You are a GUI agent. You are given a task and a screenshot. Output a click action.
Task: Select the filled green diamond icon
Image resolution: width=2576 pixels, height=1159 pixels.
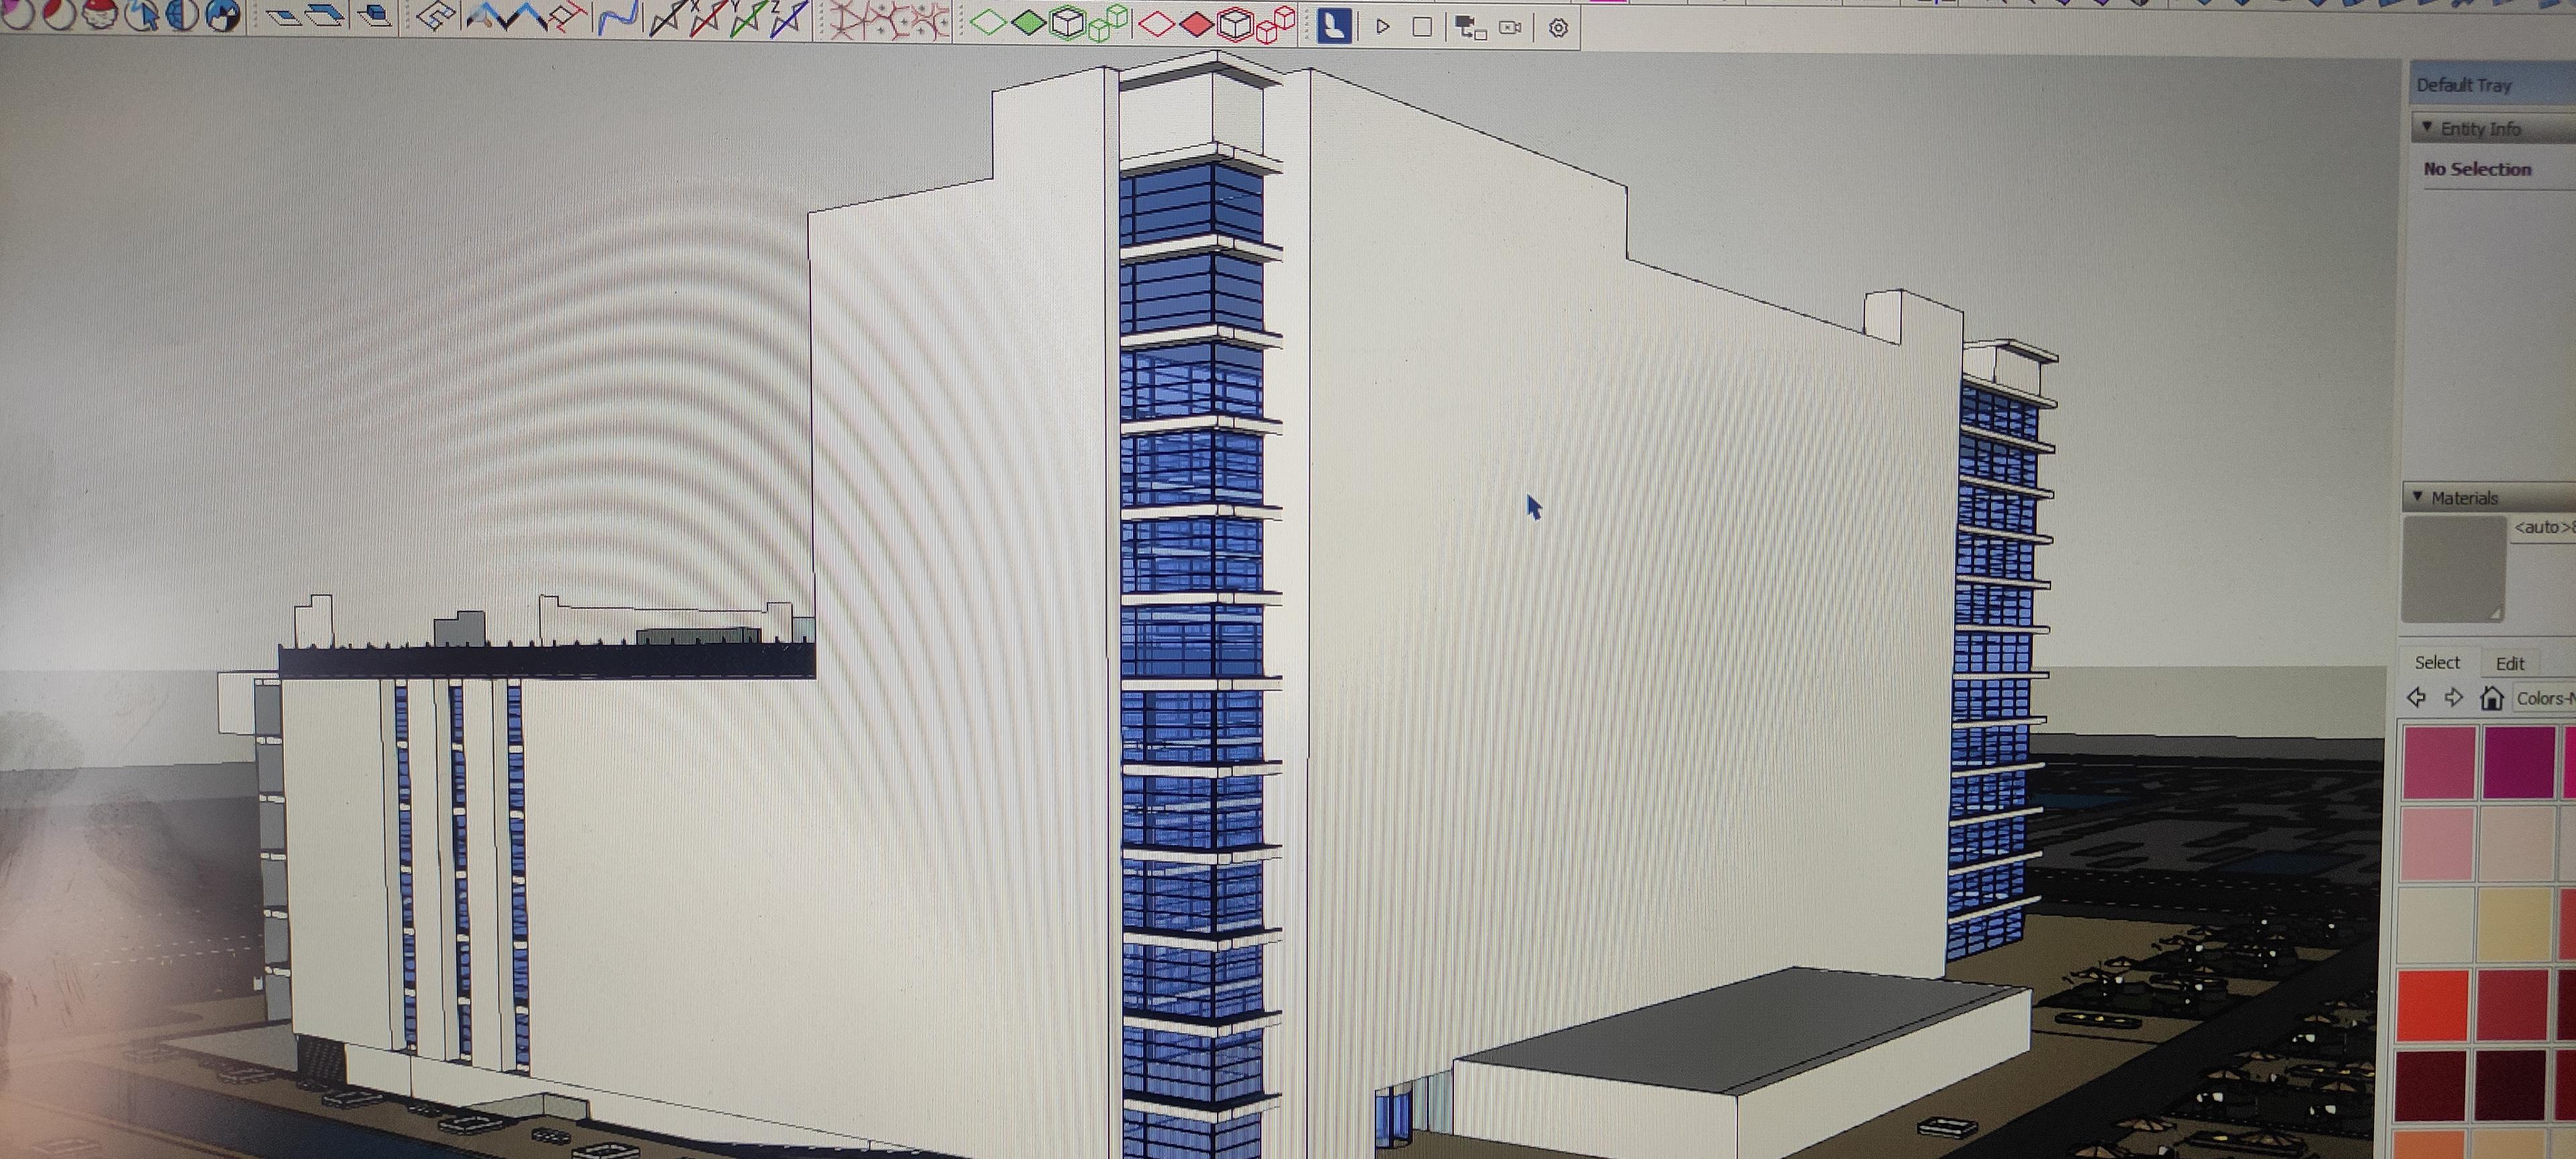point(1028,22)
